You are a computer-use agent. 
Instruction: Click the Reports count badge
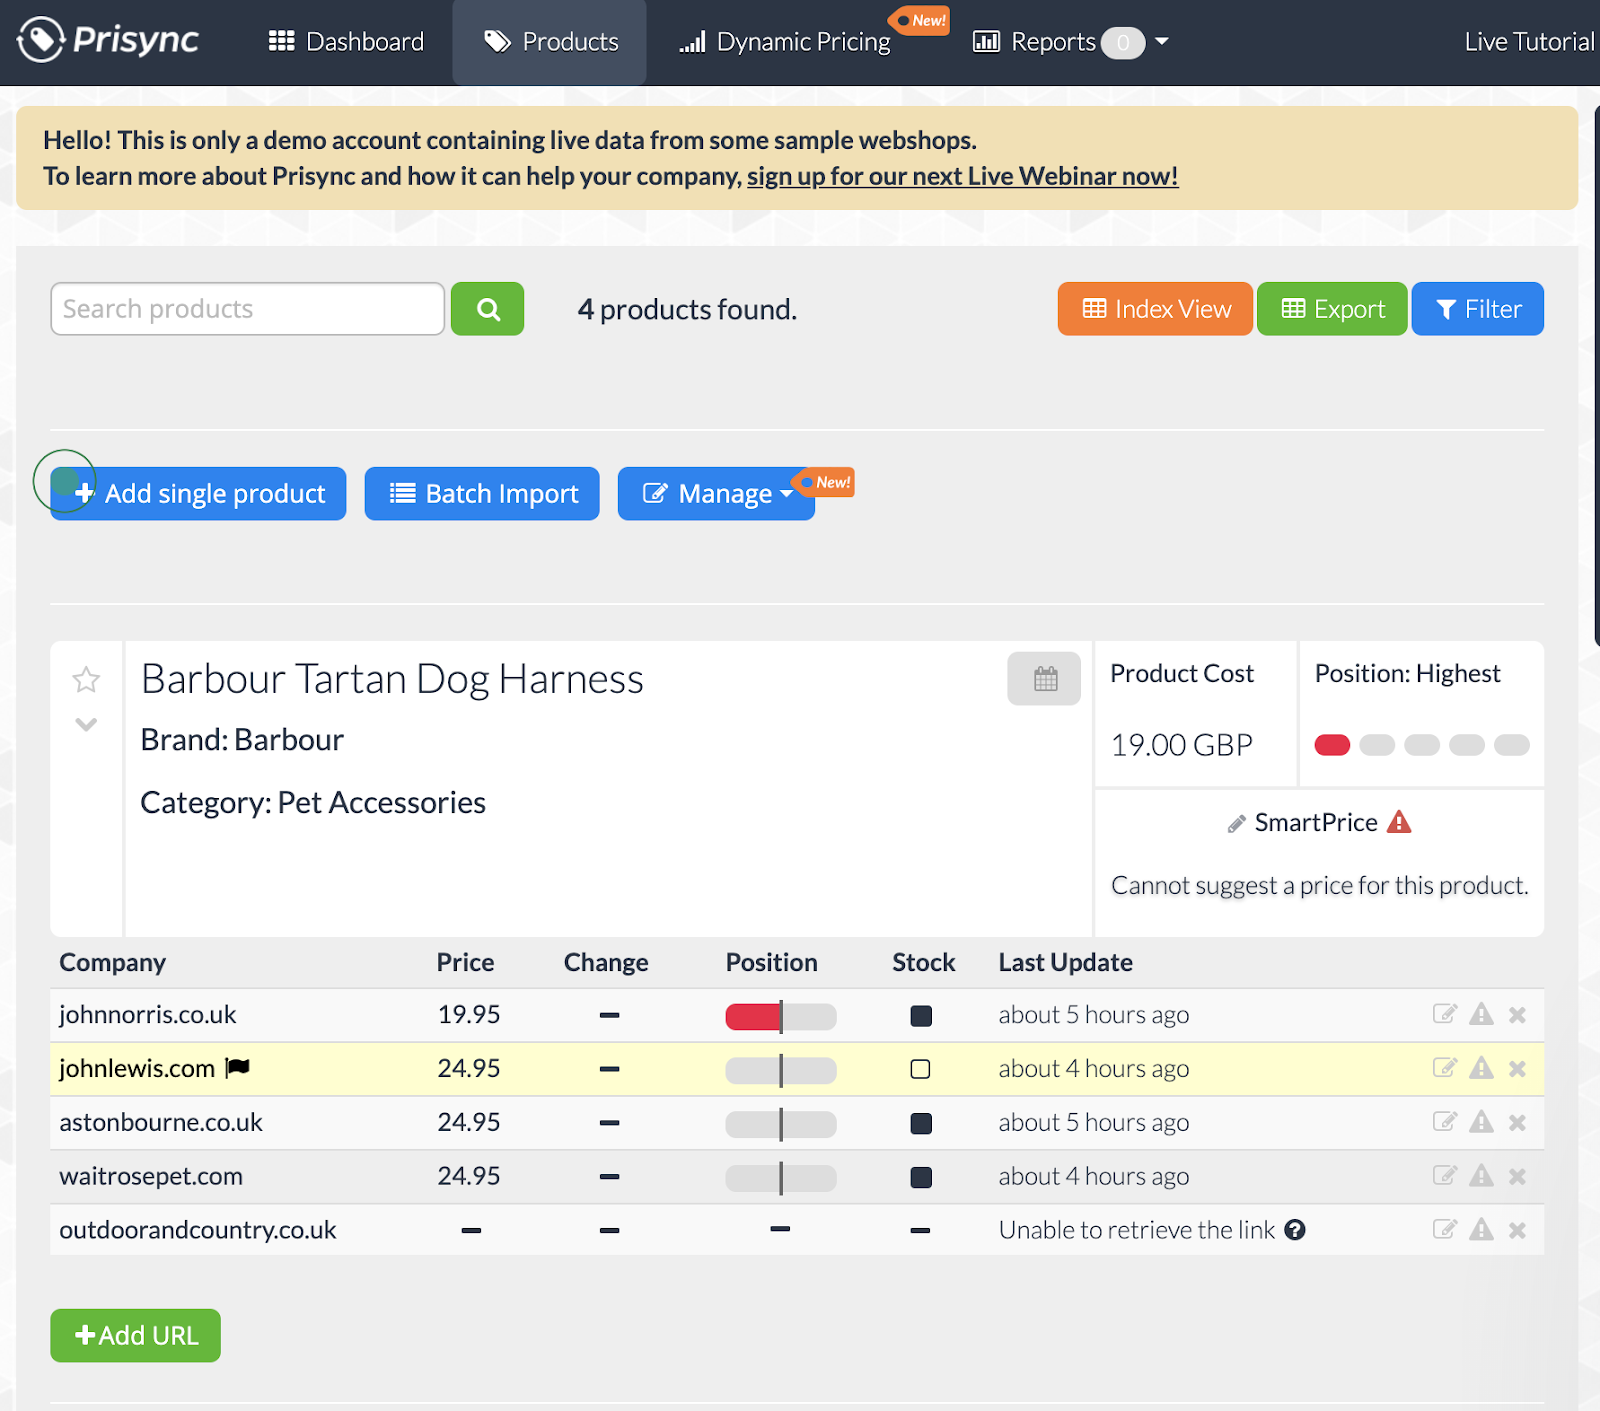(x=1123, y=43)
